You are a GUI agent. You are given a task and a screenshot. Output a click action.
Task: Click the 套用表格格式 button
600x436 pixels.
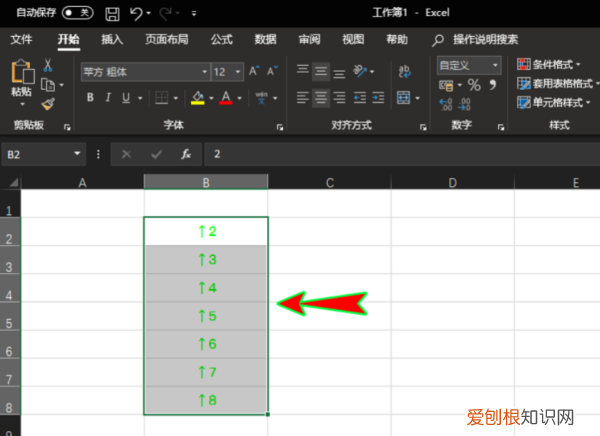pyautogui.click(x=558, y=83)
